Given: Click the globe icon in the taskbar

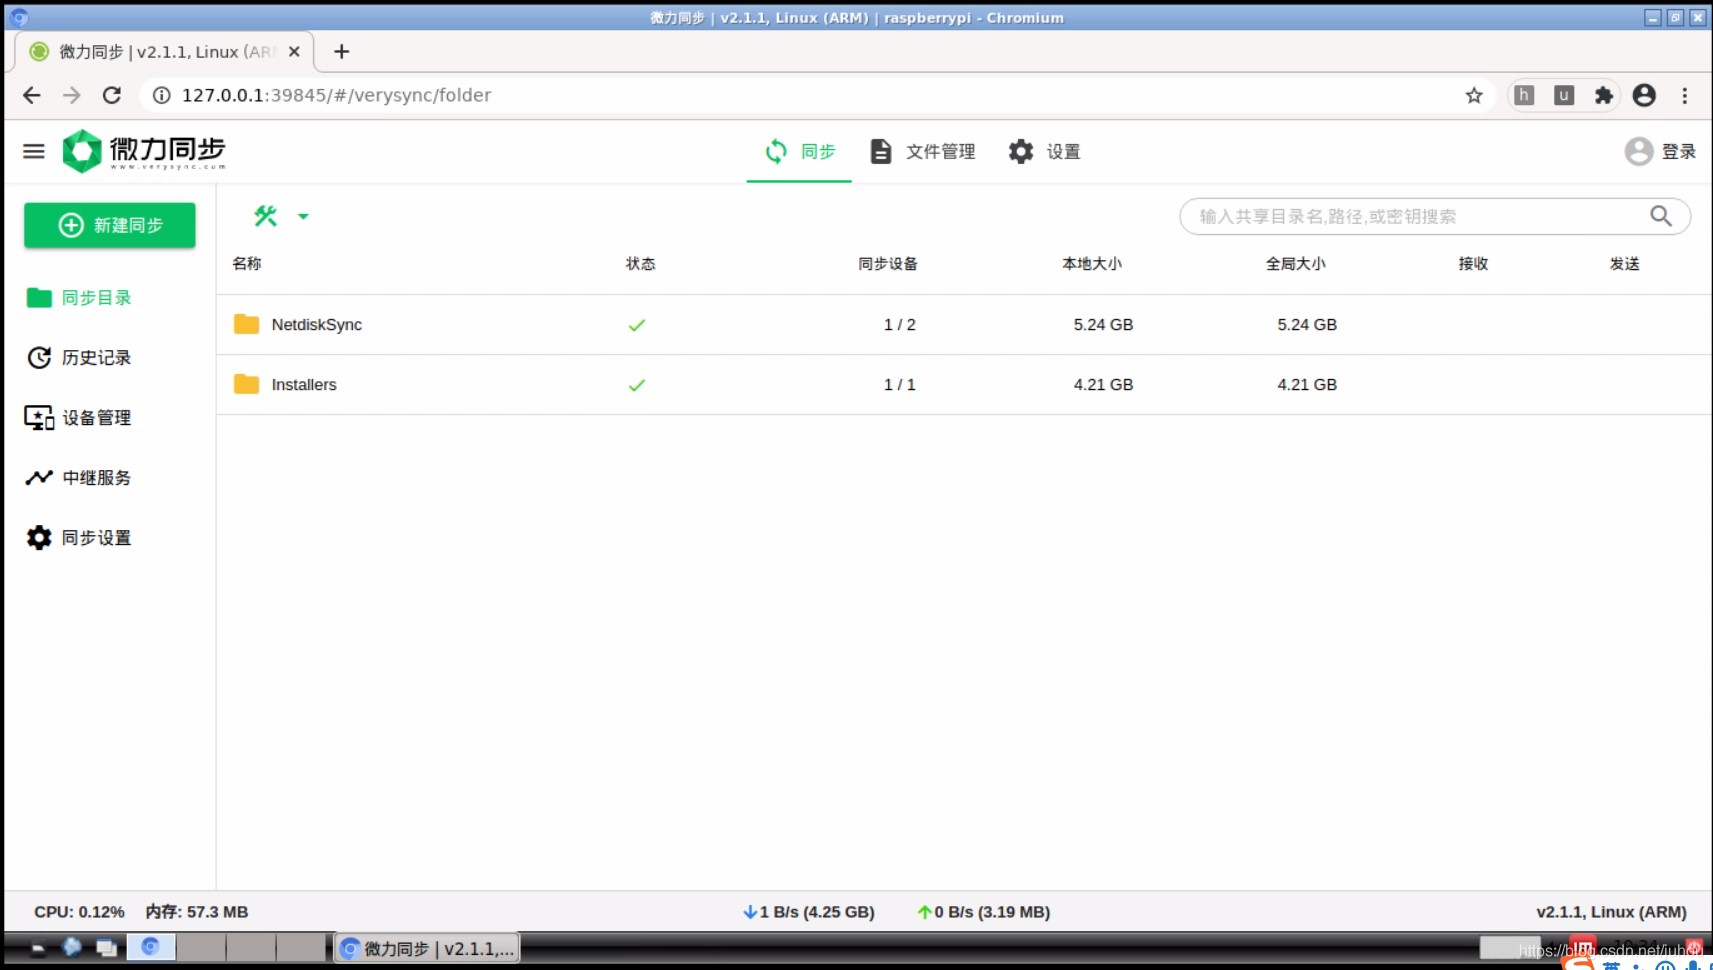Looking at the screenshot, I should click(x=71, y=946).
